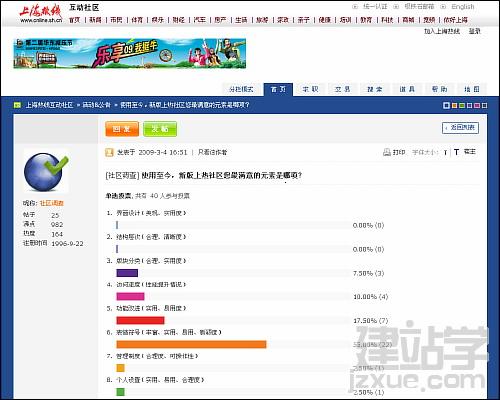This screenshot has width=500, height=400.
Task: Click the 返回列表 back to list button
Action: tap(460, 128)
